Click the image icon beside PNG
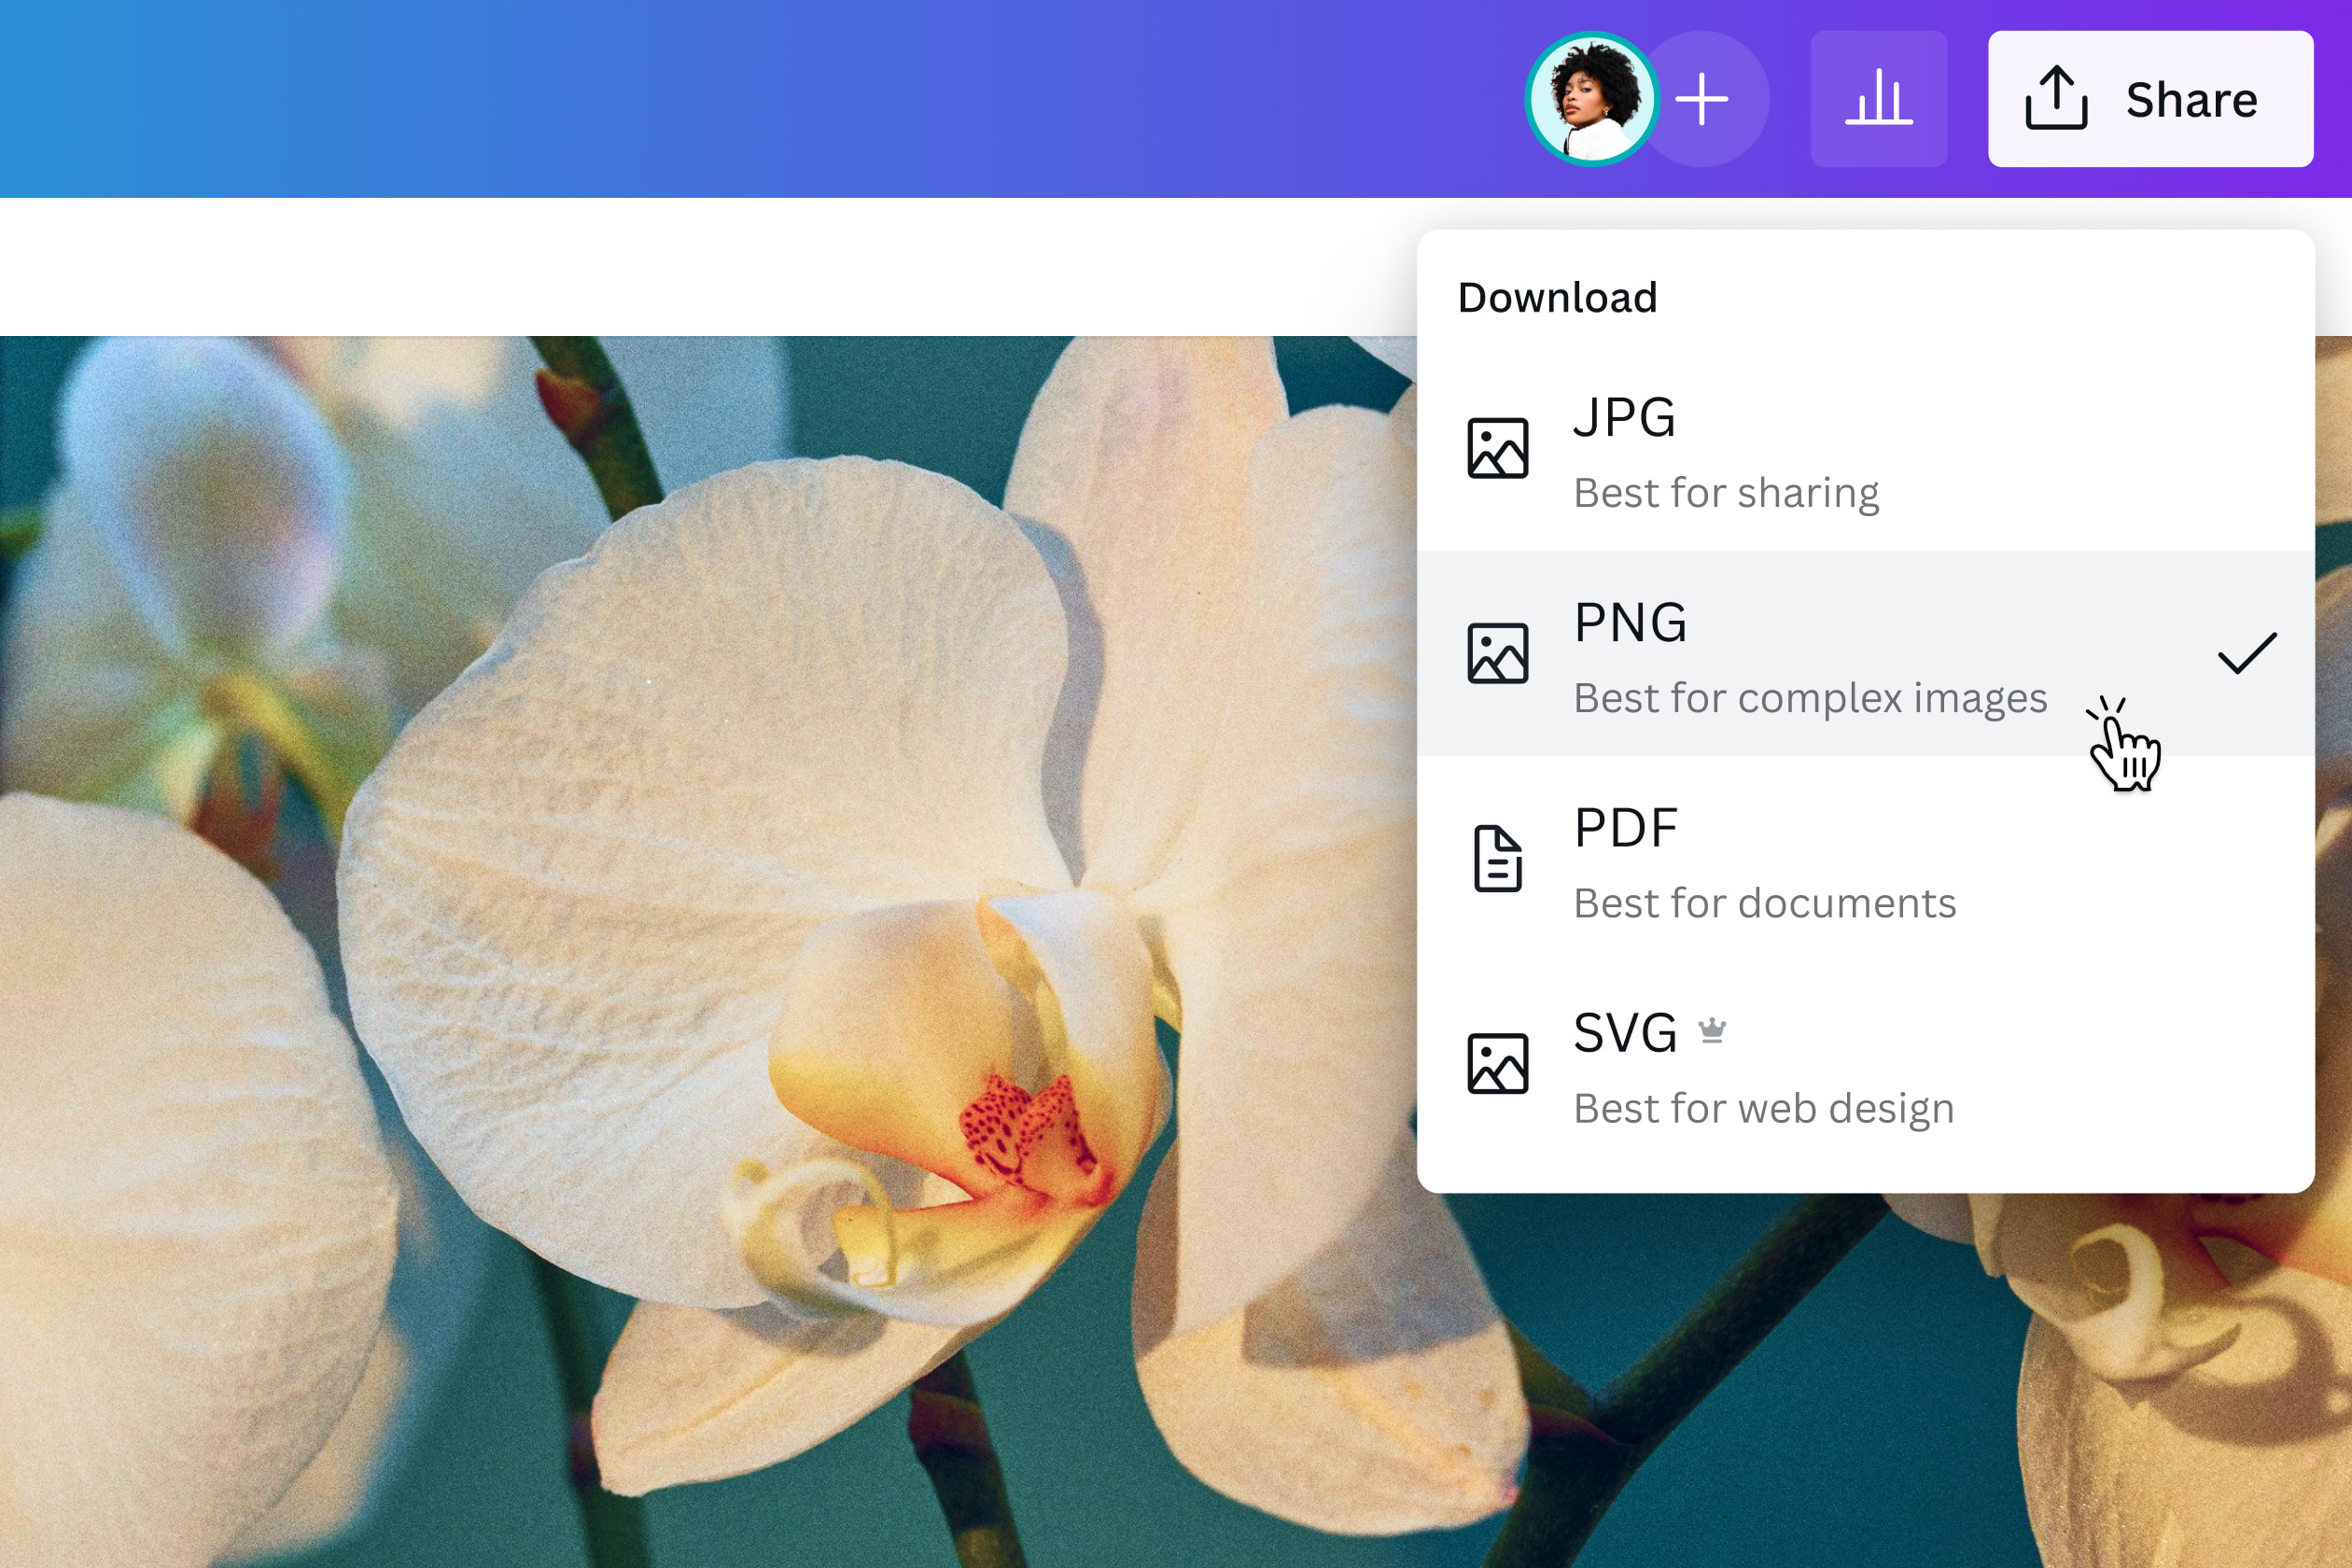The image size is (2352, 1568). [x=1497, y=652]
